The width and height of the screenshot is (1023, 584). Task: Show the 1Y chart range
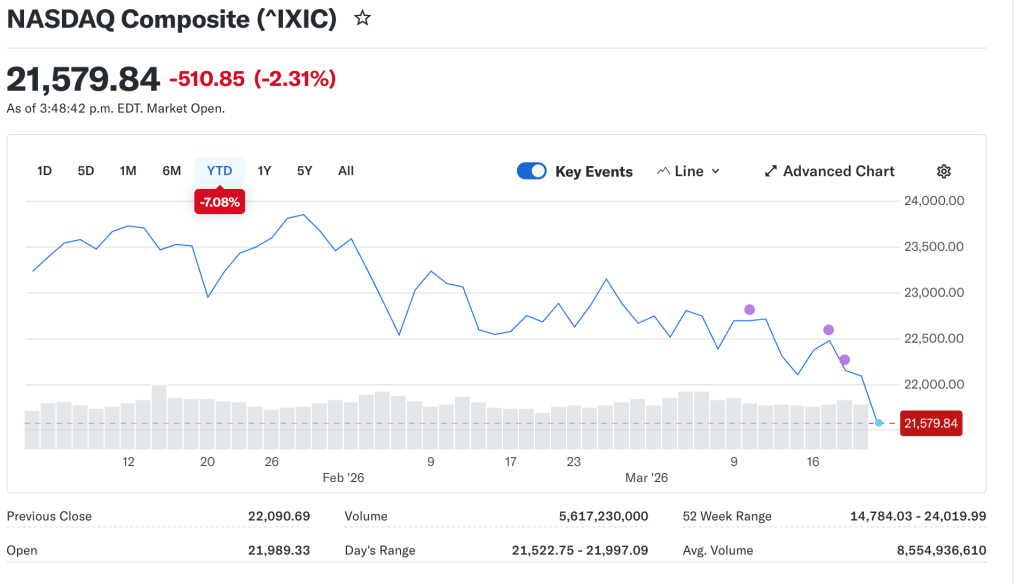pyautogui.click(x=264, y=171)
